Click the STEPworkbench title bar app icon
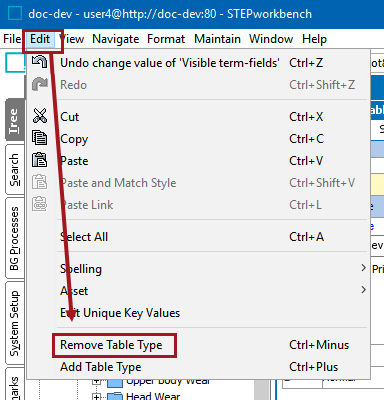Viewport: 384px width, 400px height. tap(15, 14)
